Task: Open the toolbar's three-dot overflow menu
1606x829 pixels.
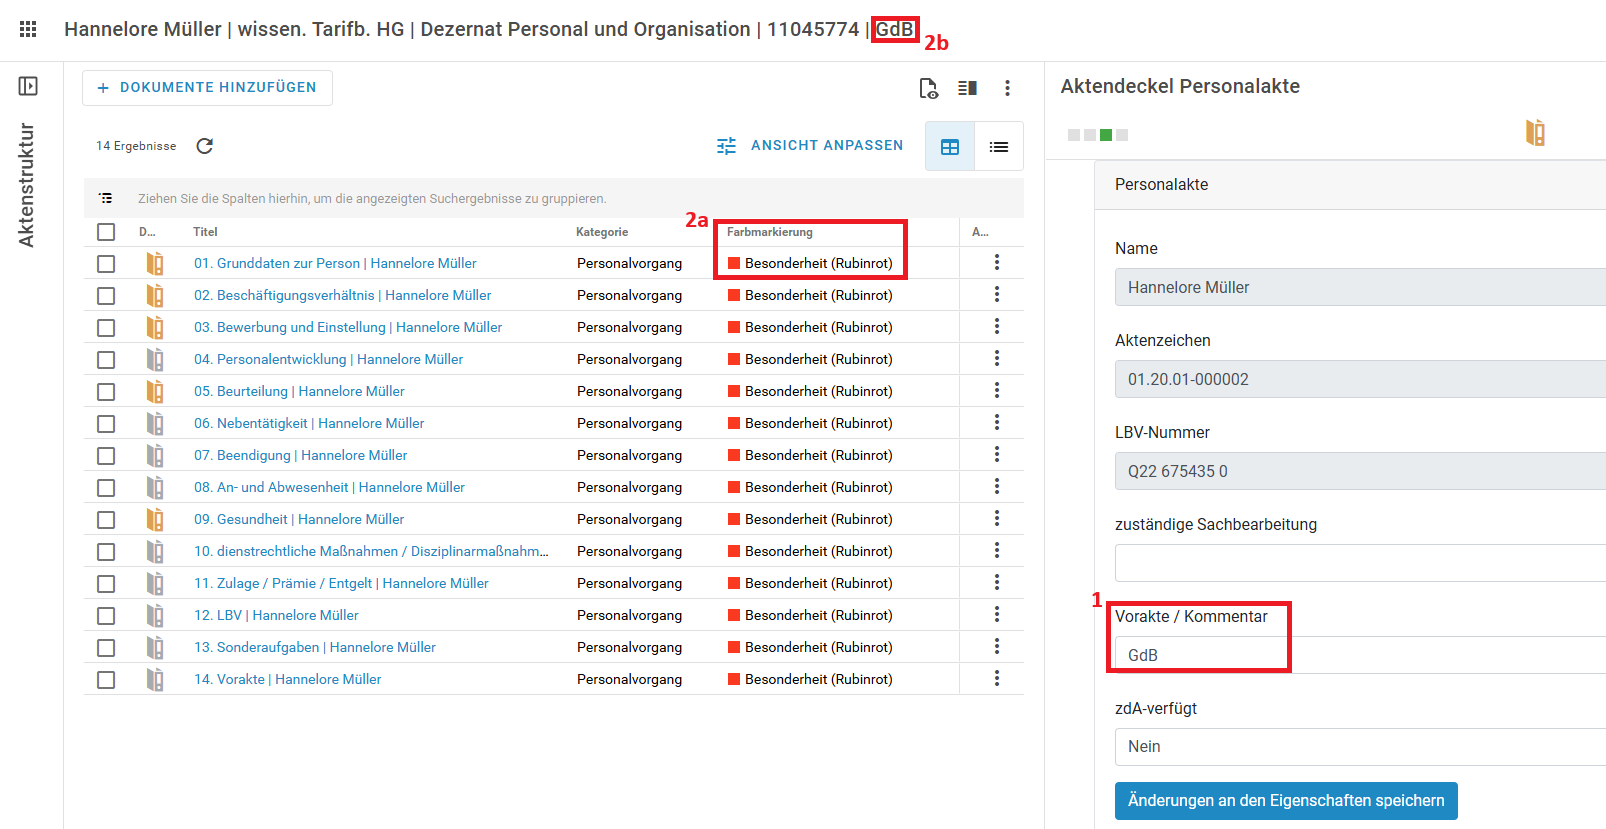Action: point(1007,88)
